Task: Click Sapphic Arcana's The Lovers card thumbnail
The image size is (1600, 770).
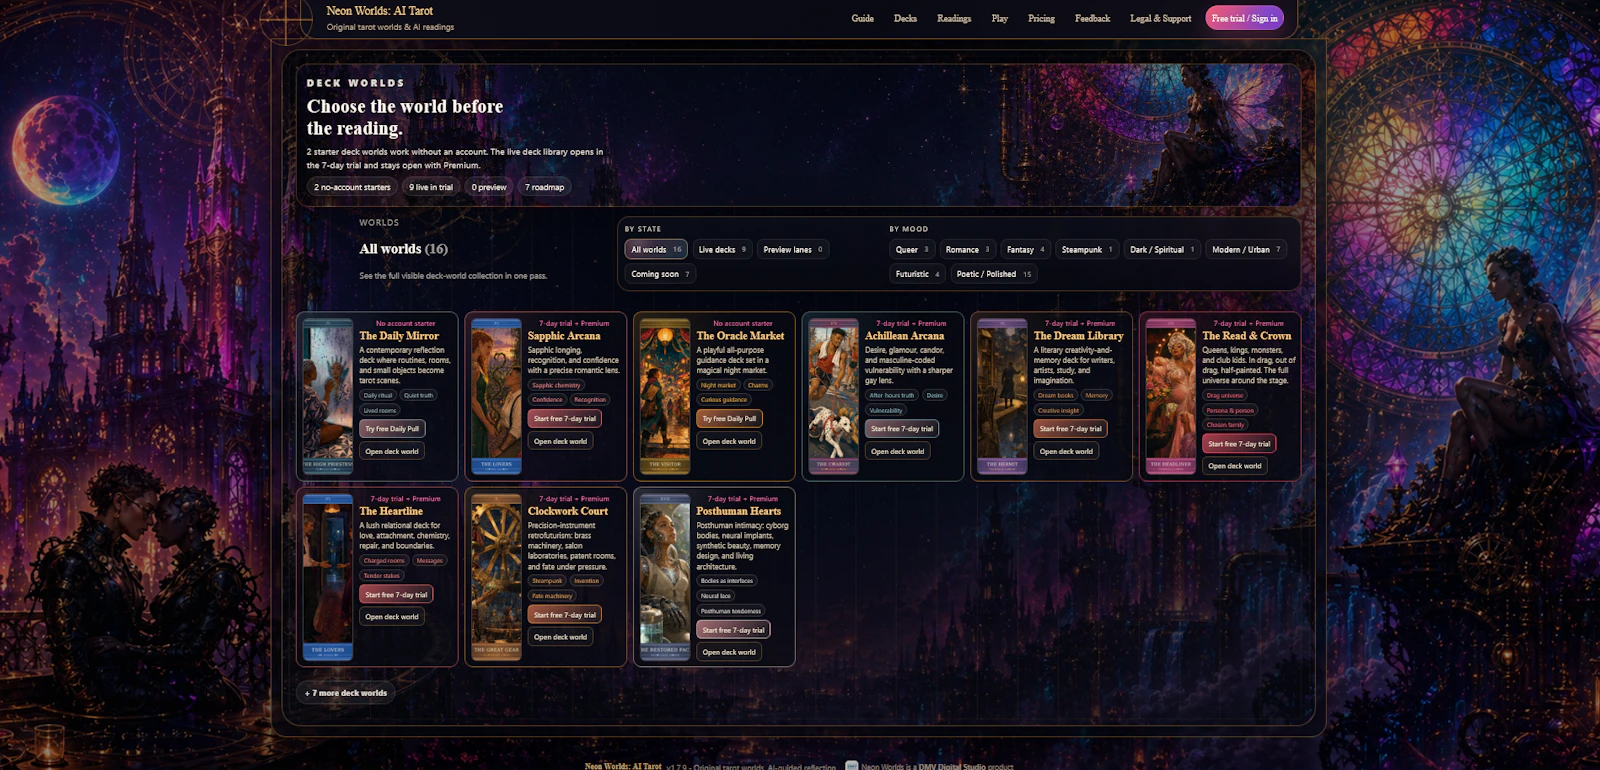Action: click(496, 396)
